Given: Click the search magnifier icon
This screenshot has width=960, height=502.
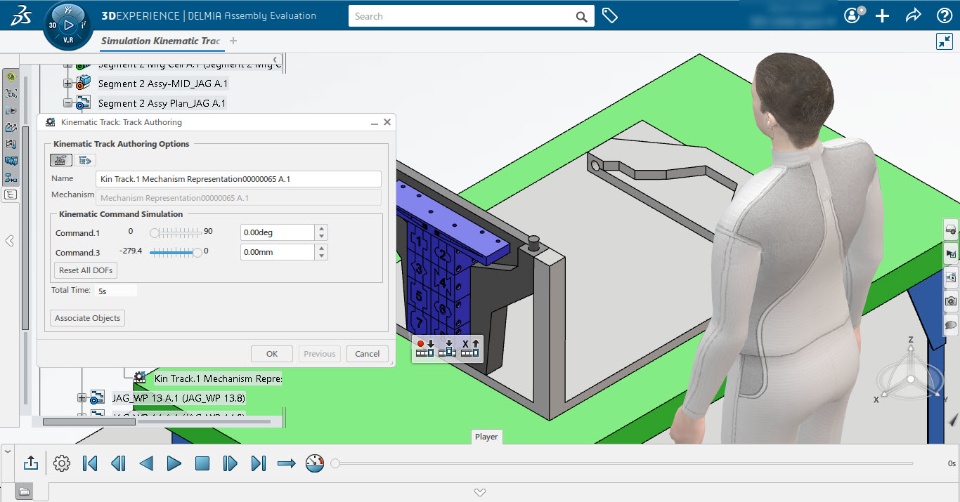Looking at the screenshot, I should pyautogui.click(x=581, y=17).
